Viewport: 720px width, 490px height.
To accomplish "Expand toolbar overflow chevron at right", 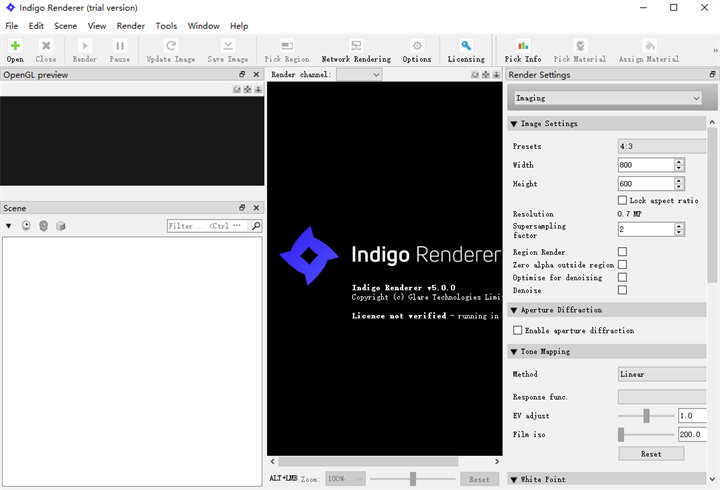I will click(x=715, y=50).
